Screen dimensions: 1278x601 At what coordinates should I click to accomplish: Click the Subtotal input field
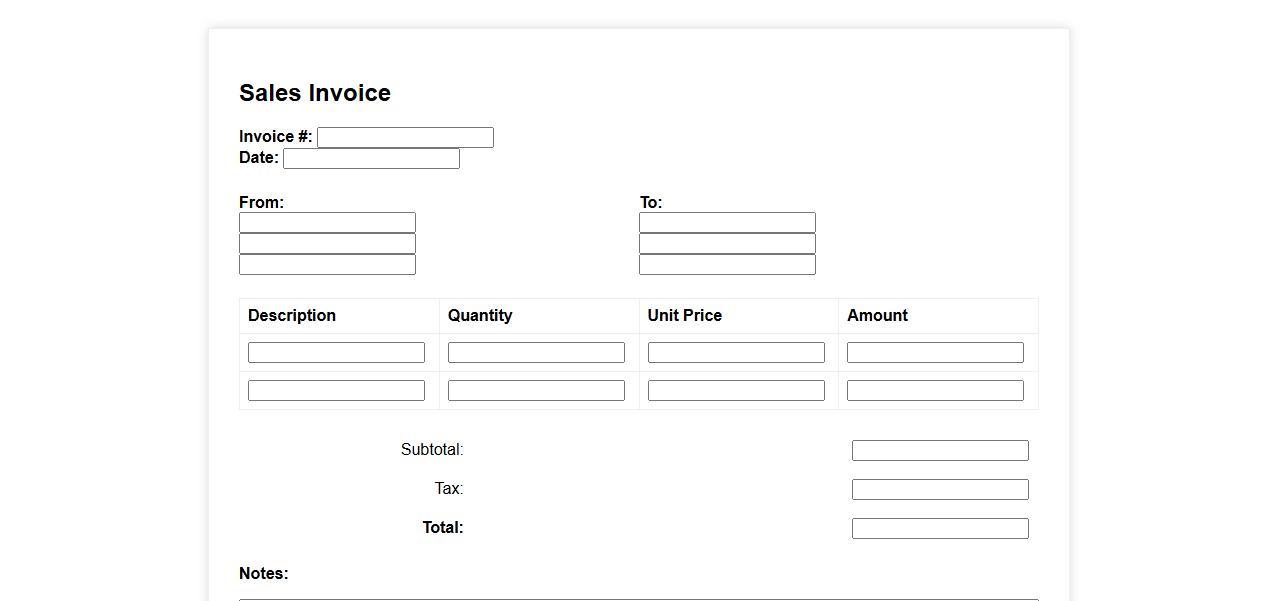[940, 450]
